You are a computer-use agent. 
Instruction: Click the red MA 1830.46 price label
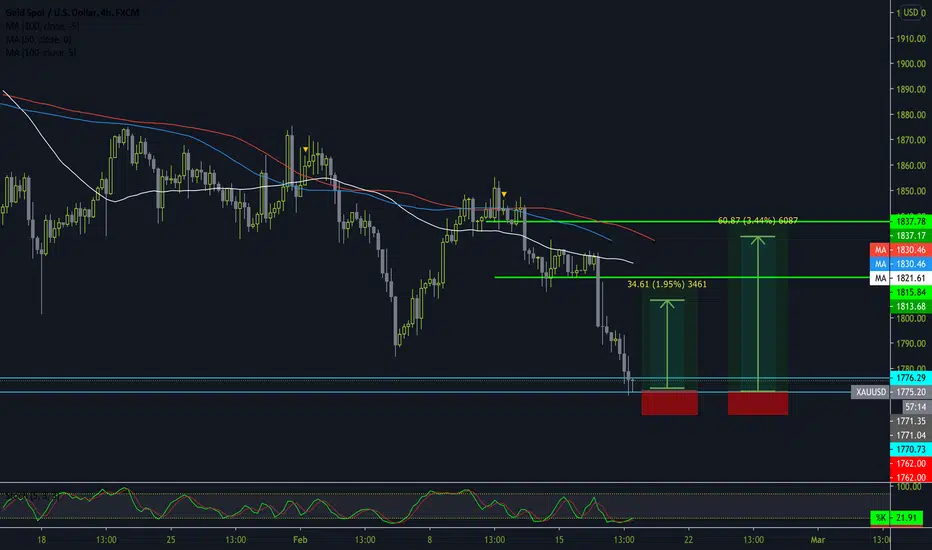coord(900,250)
